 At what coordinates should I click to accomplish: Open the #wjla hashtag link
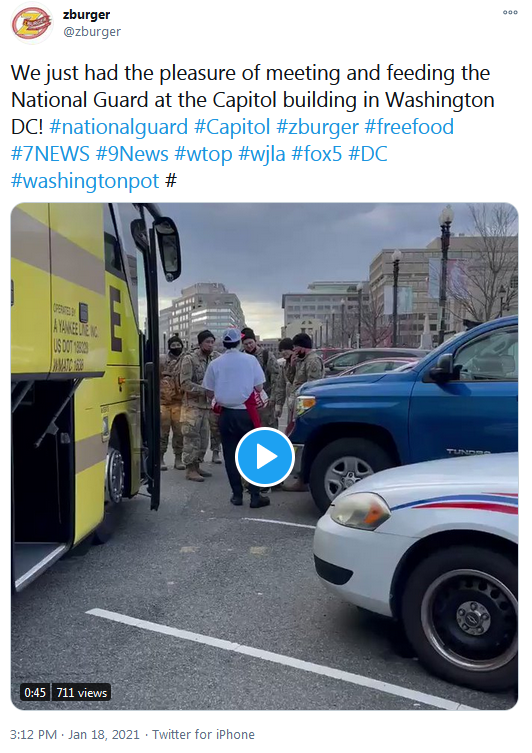point(262,154)
